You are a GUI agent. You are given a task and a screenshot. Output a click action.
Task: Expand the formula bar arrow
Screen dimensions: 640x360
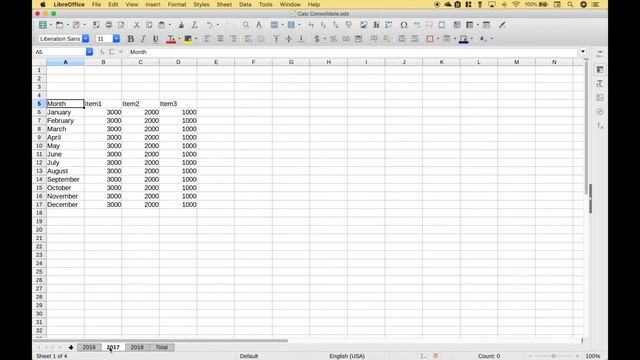click(583, 52)
